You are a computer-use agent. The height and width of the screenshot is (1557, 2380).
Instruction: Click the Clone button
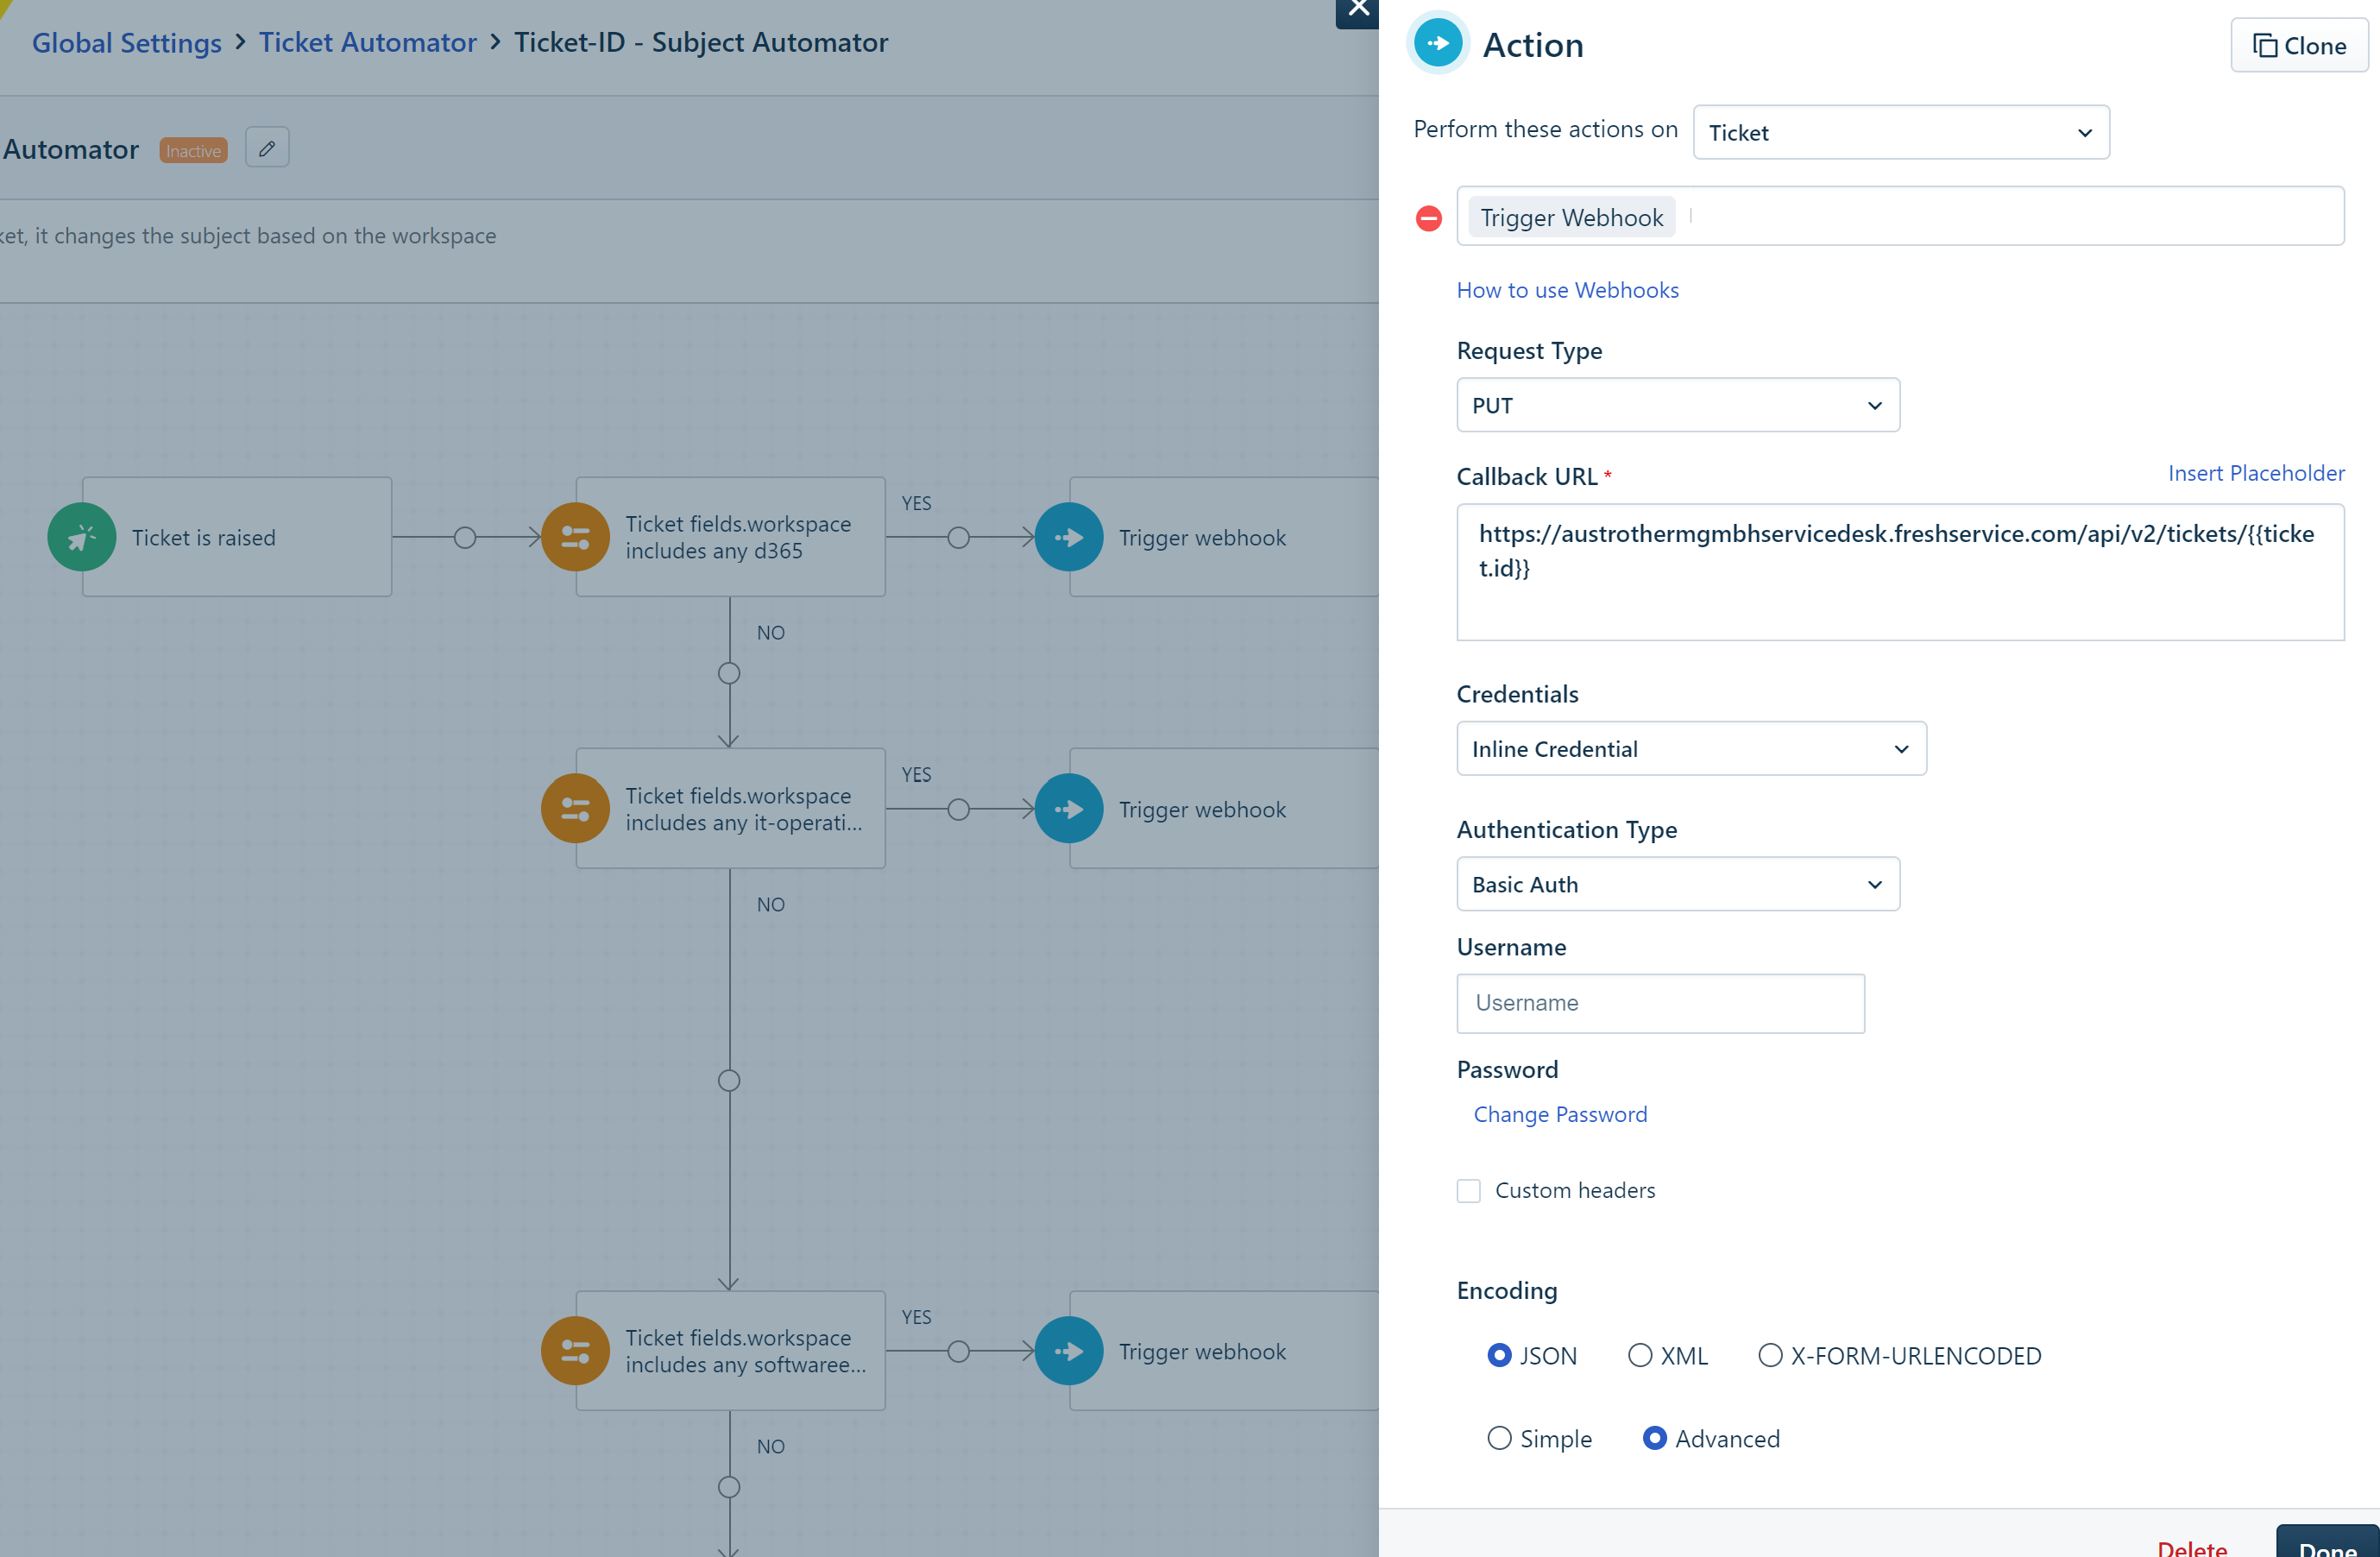[x=2295, y=45]
